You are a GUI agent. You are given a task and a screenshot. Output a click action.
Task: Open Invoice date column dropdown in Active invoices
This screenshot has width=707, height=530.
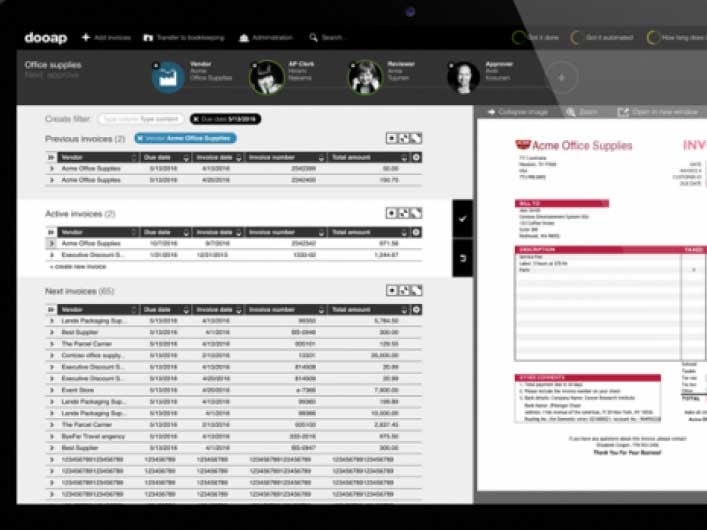coord(242,232)
